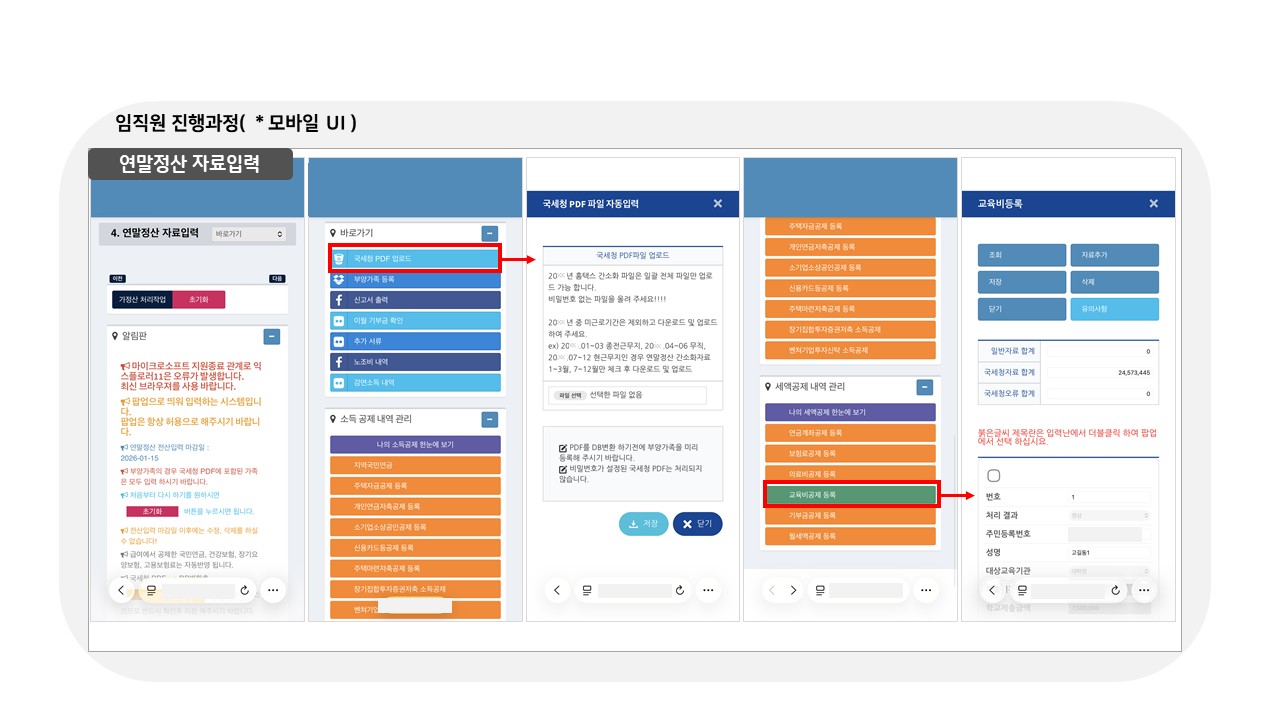Screen dimensions: 1280x720
Task: Open the 바로가기 dropdown beside 연말정산 자료입력
Action: (x=249, y=234)
